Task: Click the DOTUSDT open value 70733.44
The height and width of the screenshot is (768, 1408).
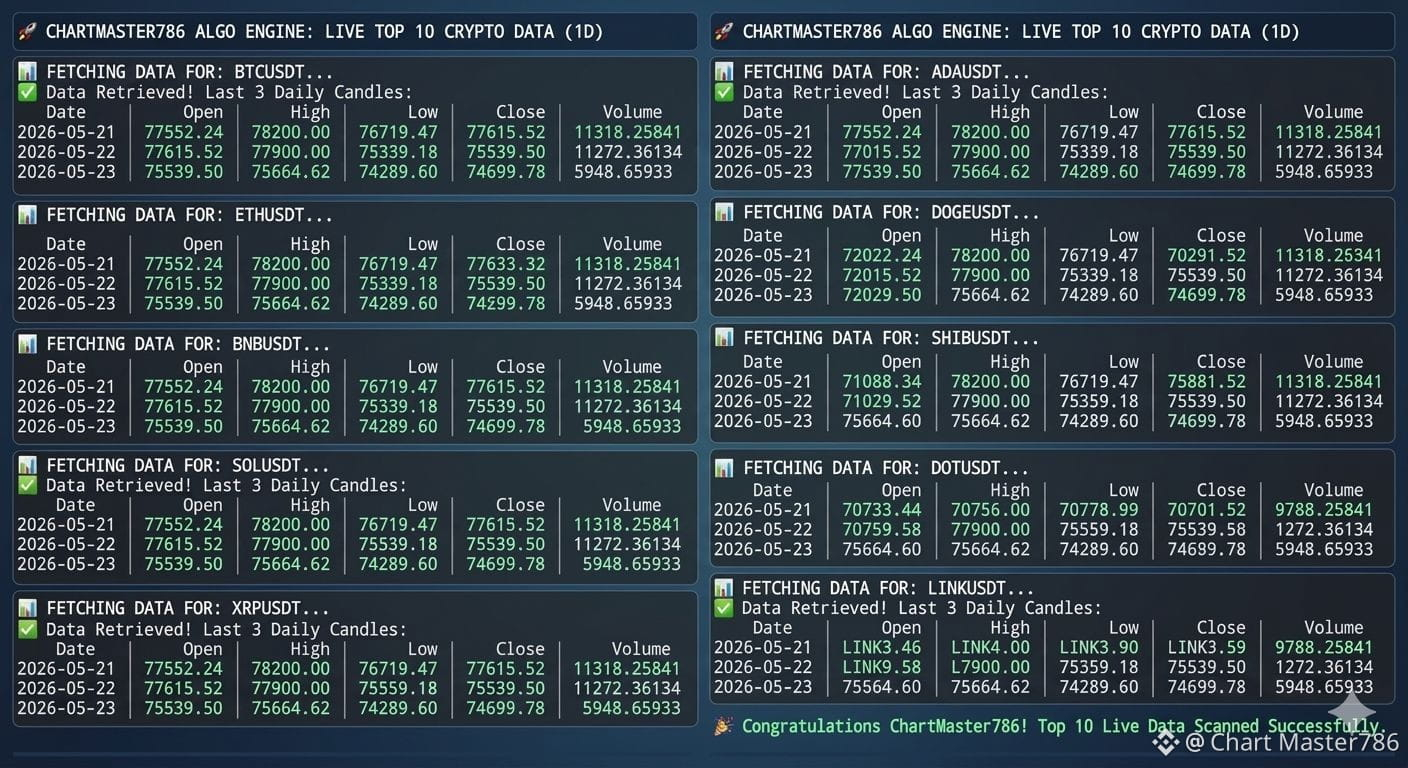Action: click(882, 510)
